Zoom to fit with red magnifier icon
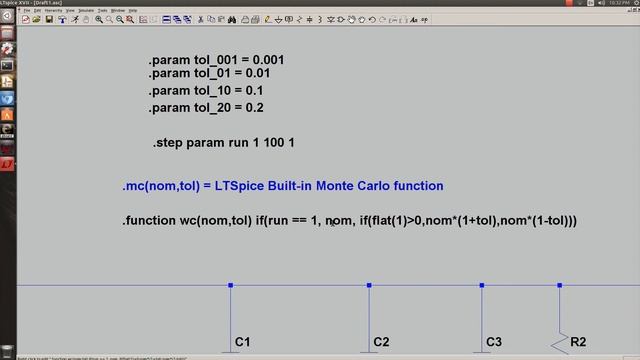This screenshot has height=360, width=640. (x=130, y=20)
